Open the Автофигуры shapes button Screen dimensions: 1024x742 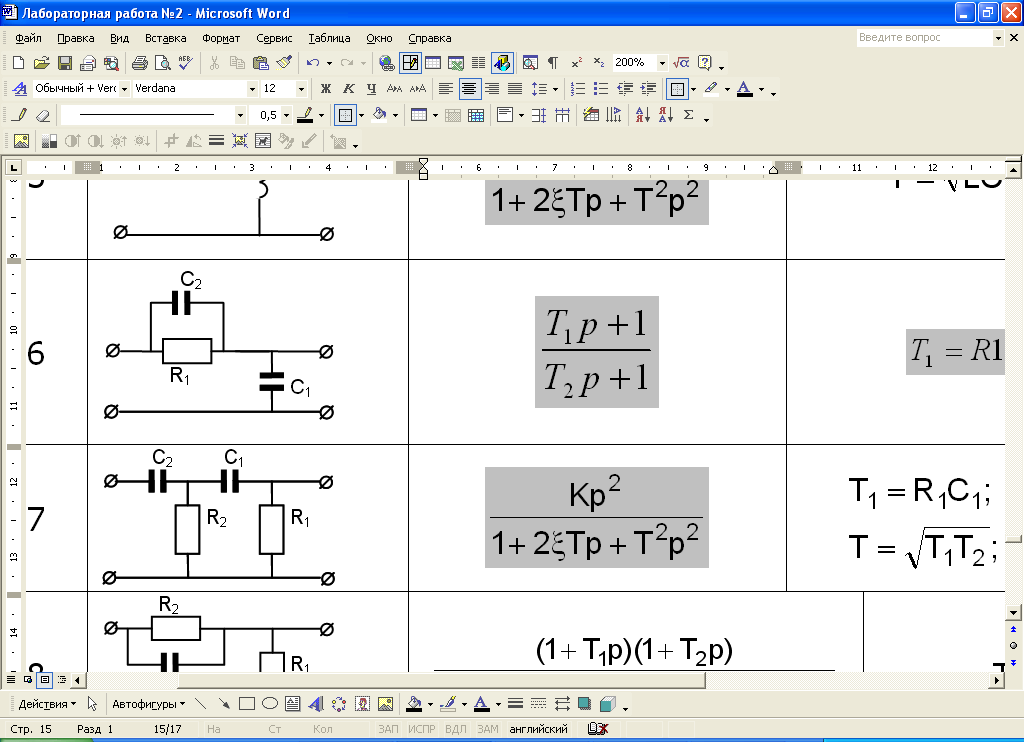click(x=148, y=704)
